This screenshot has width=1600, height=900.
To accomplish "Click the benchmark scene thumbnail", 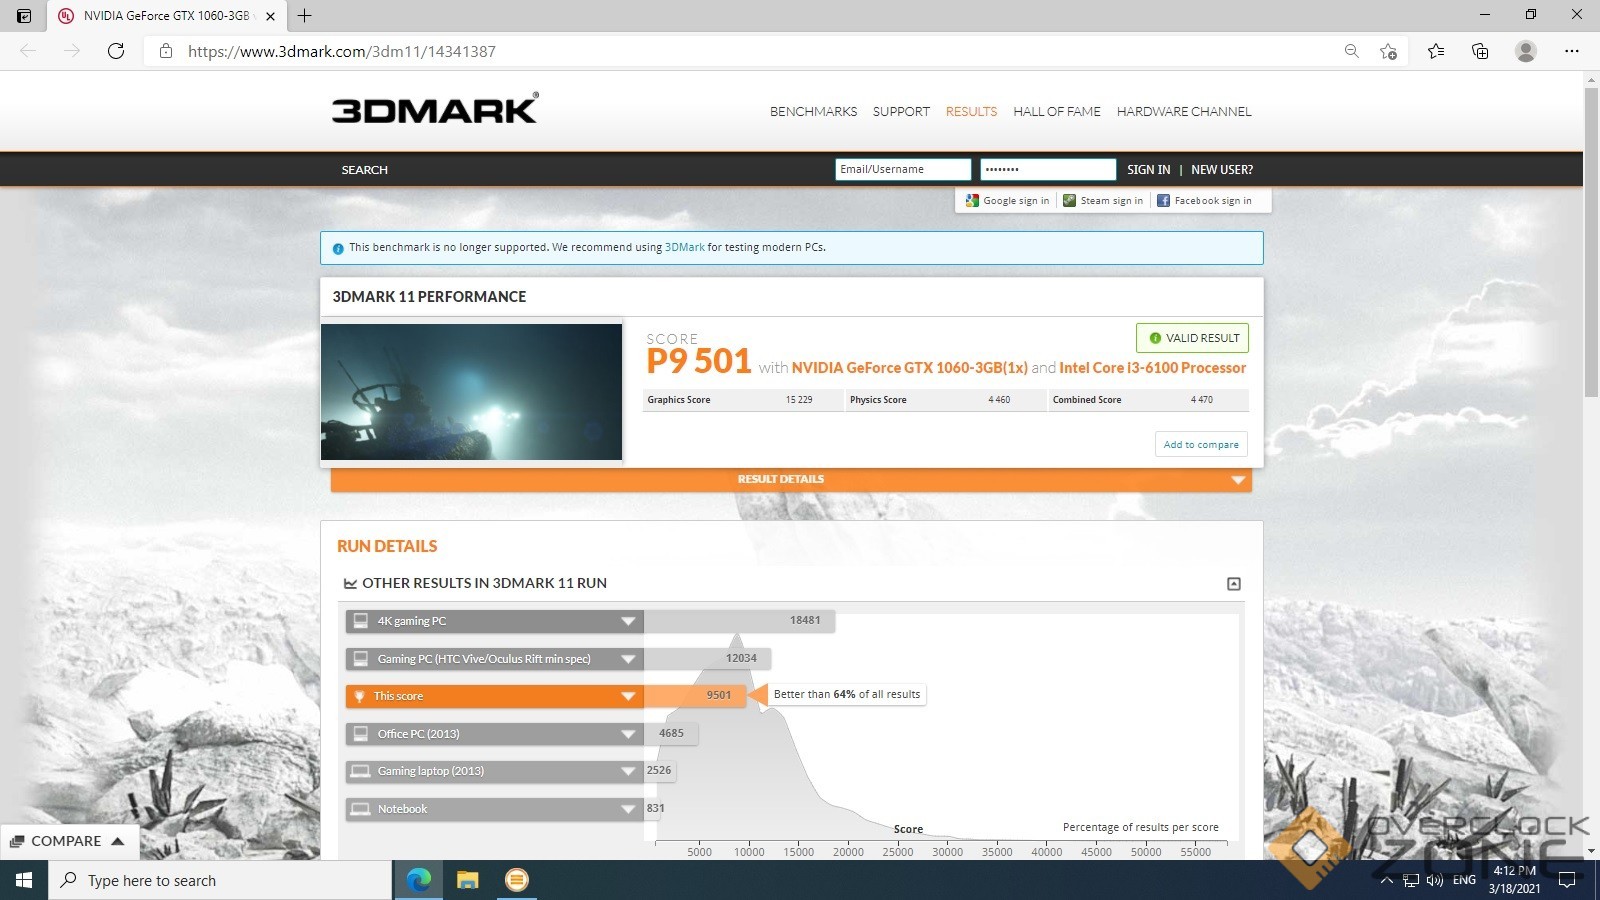I will [x=471, y=392].
